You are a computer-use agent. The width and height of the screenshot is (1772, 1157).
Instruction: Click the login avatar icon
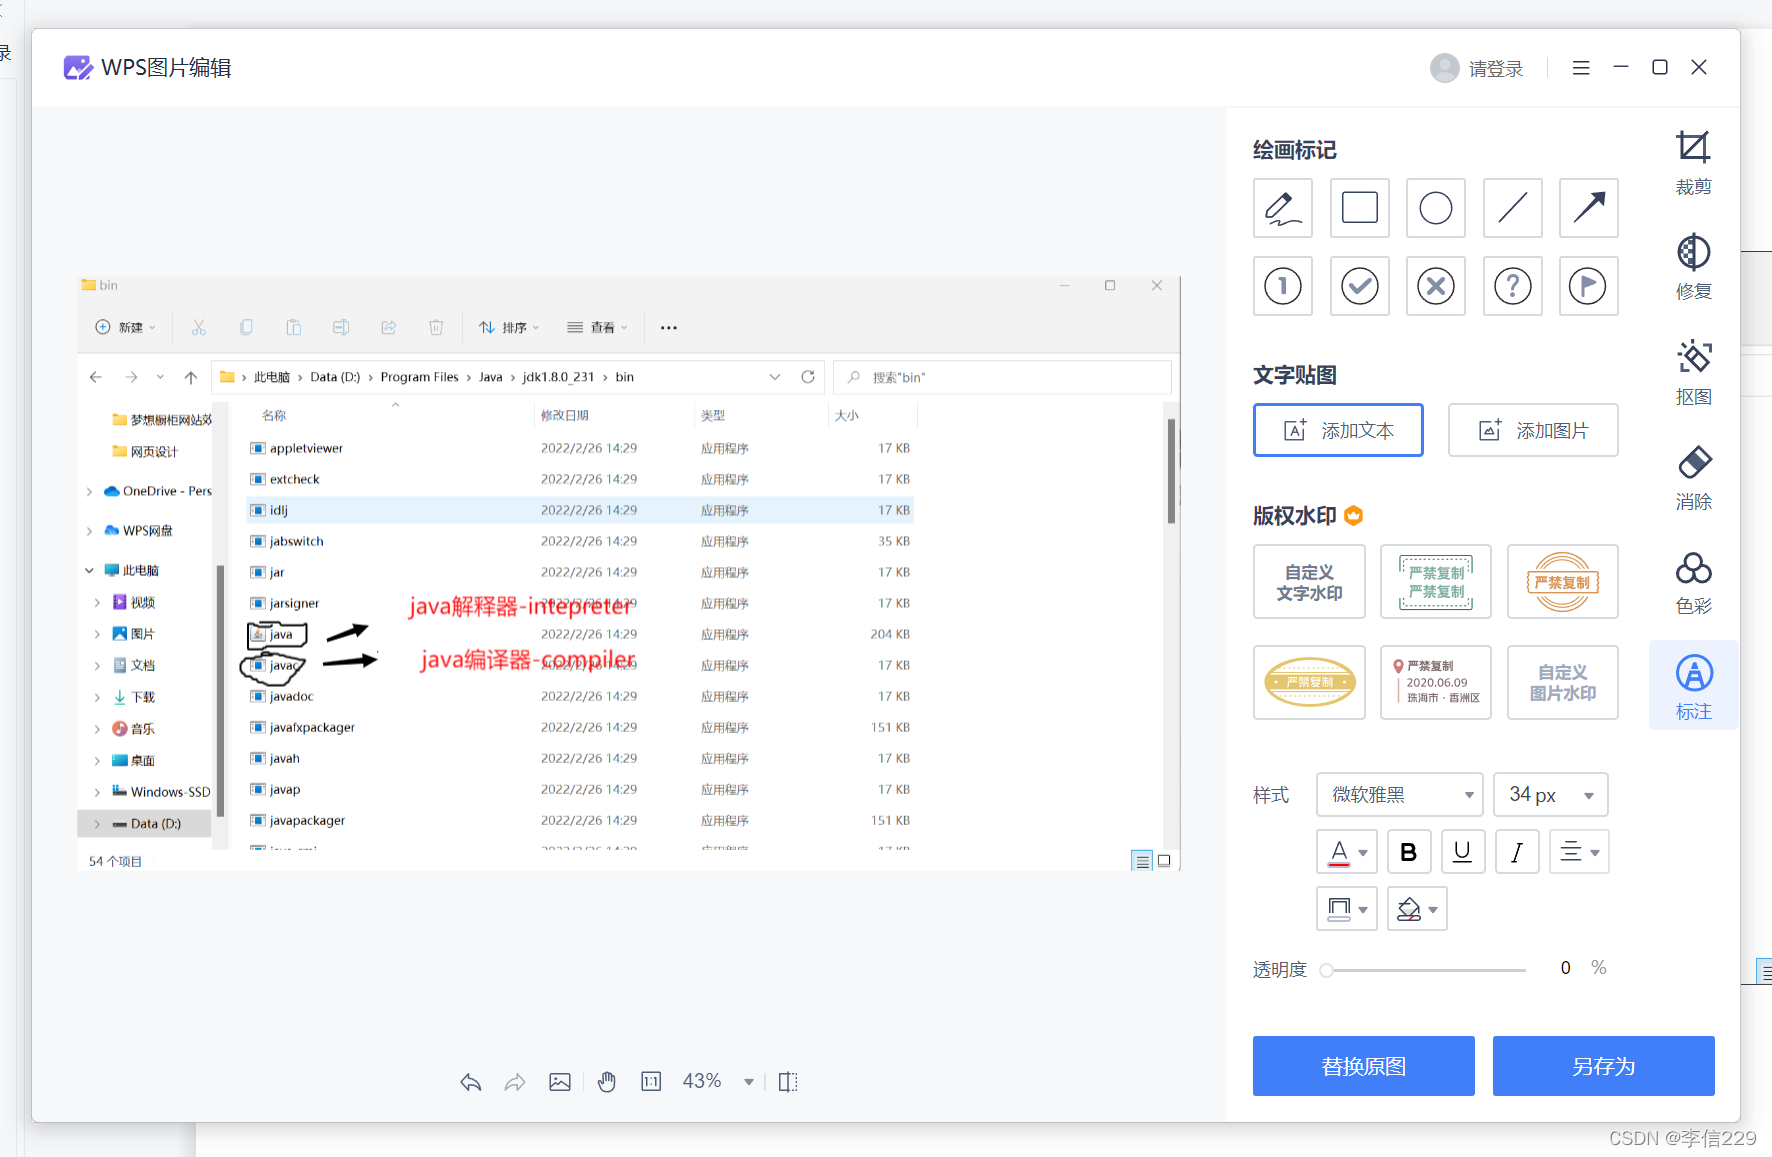pos(1444,68)
